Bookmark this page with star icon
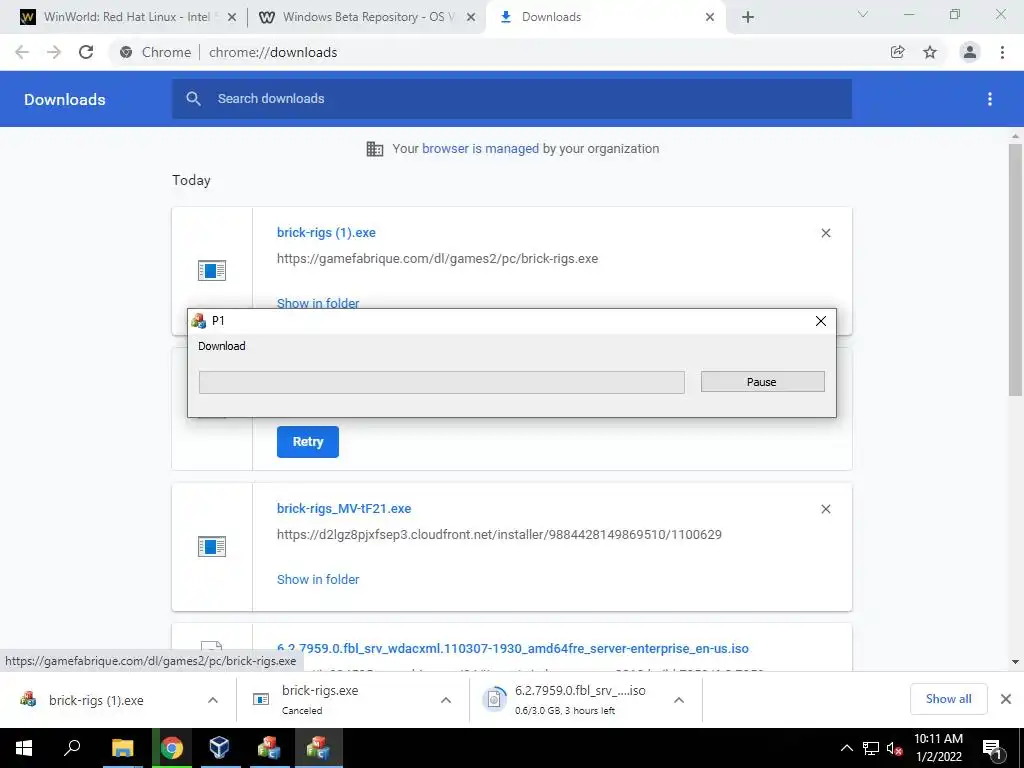 [x=930, y=52]
